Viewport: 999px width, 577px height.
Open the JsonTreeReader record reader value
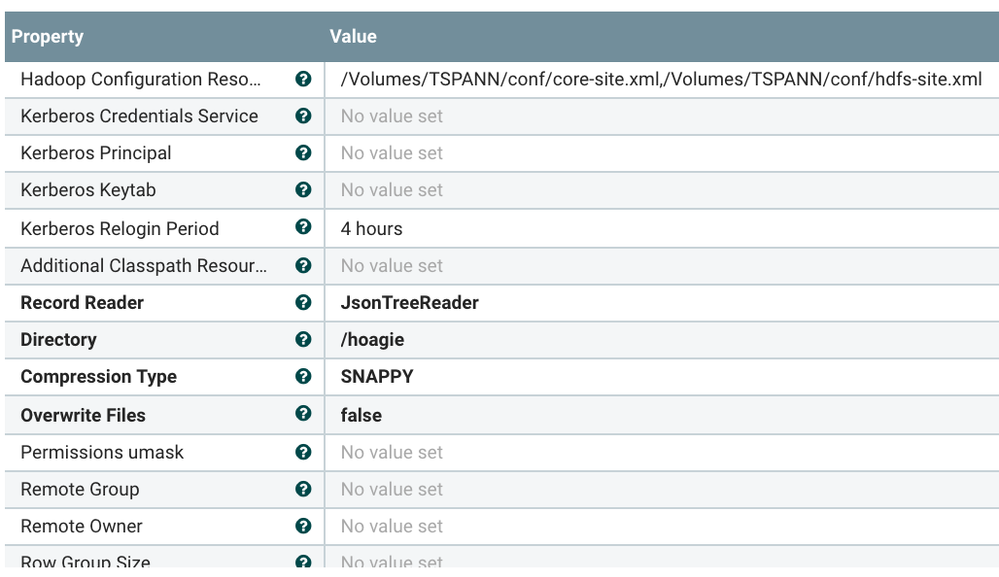click(409, 302)
